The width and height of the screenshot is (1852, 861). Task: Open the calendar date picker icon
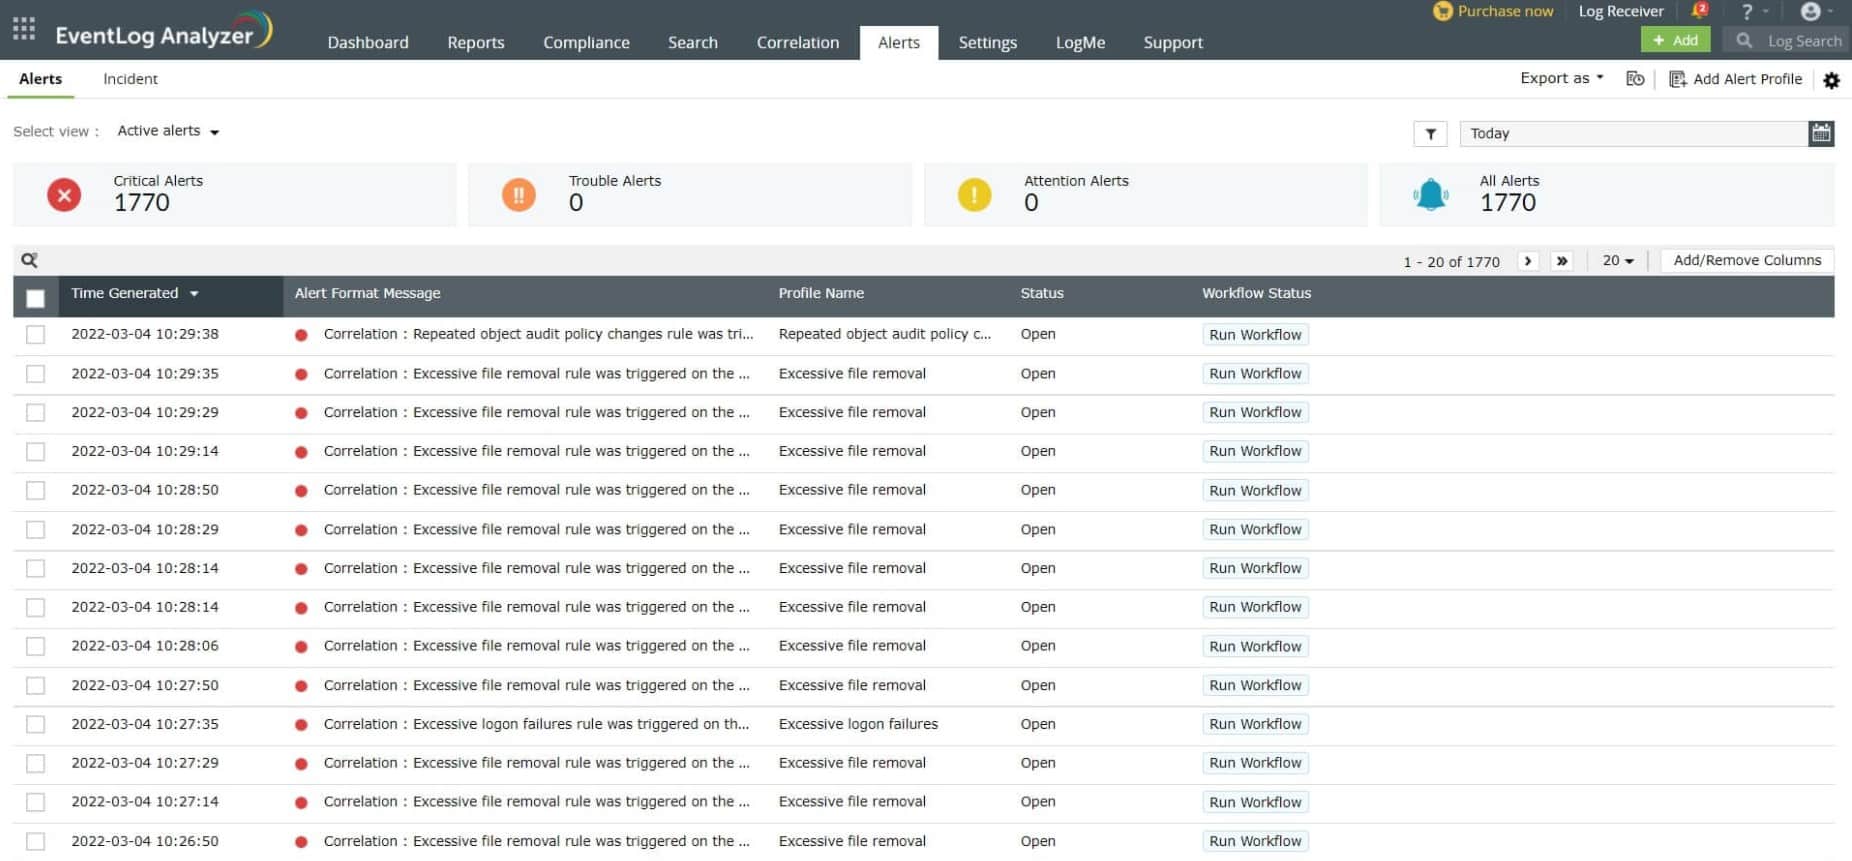pyautogui.click(x=1821, y=133)
